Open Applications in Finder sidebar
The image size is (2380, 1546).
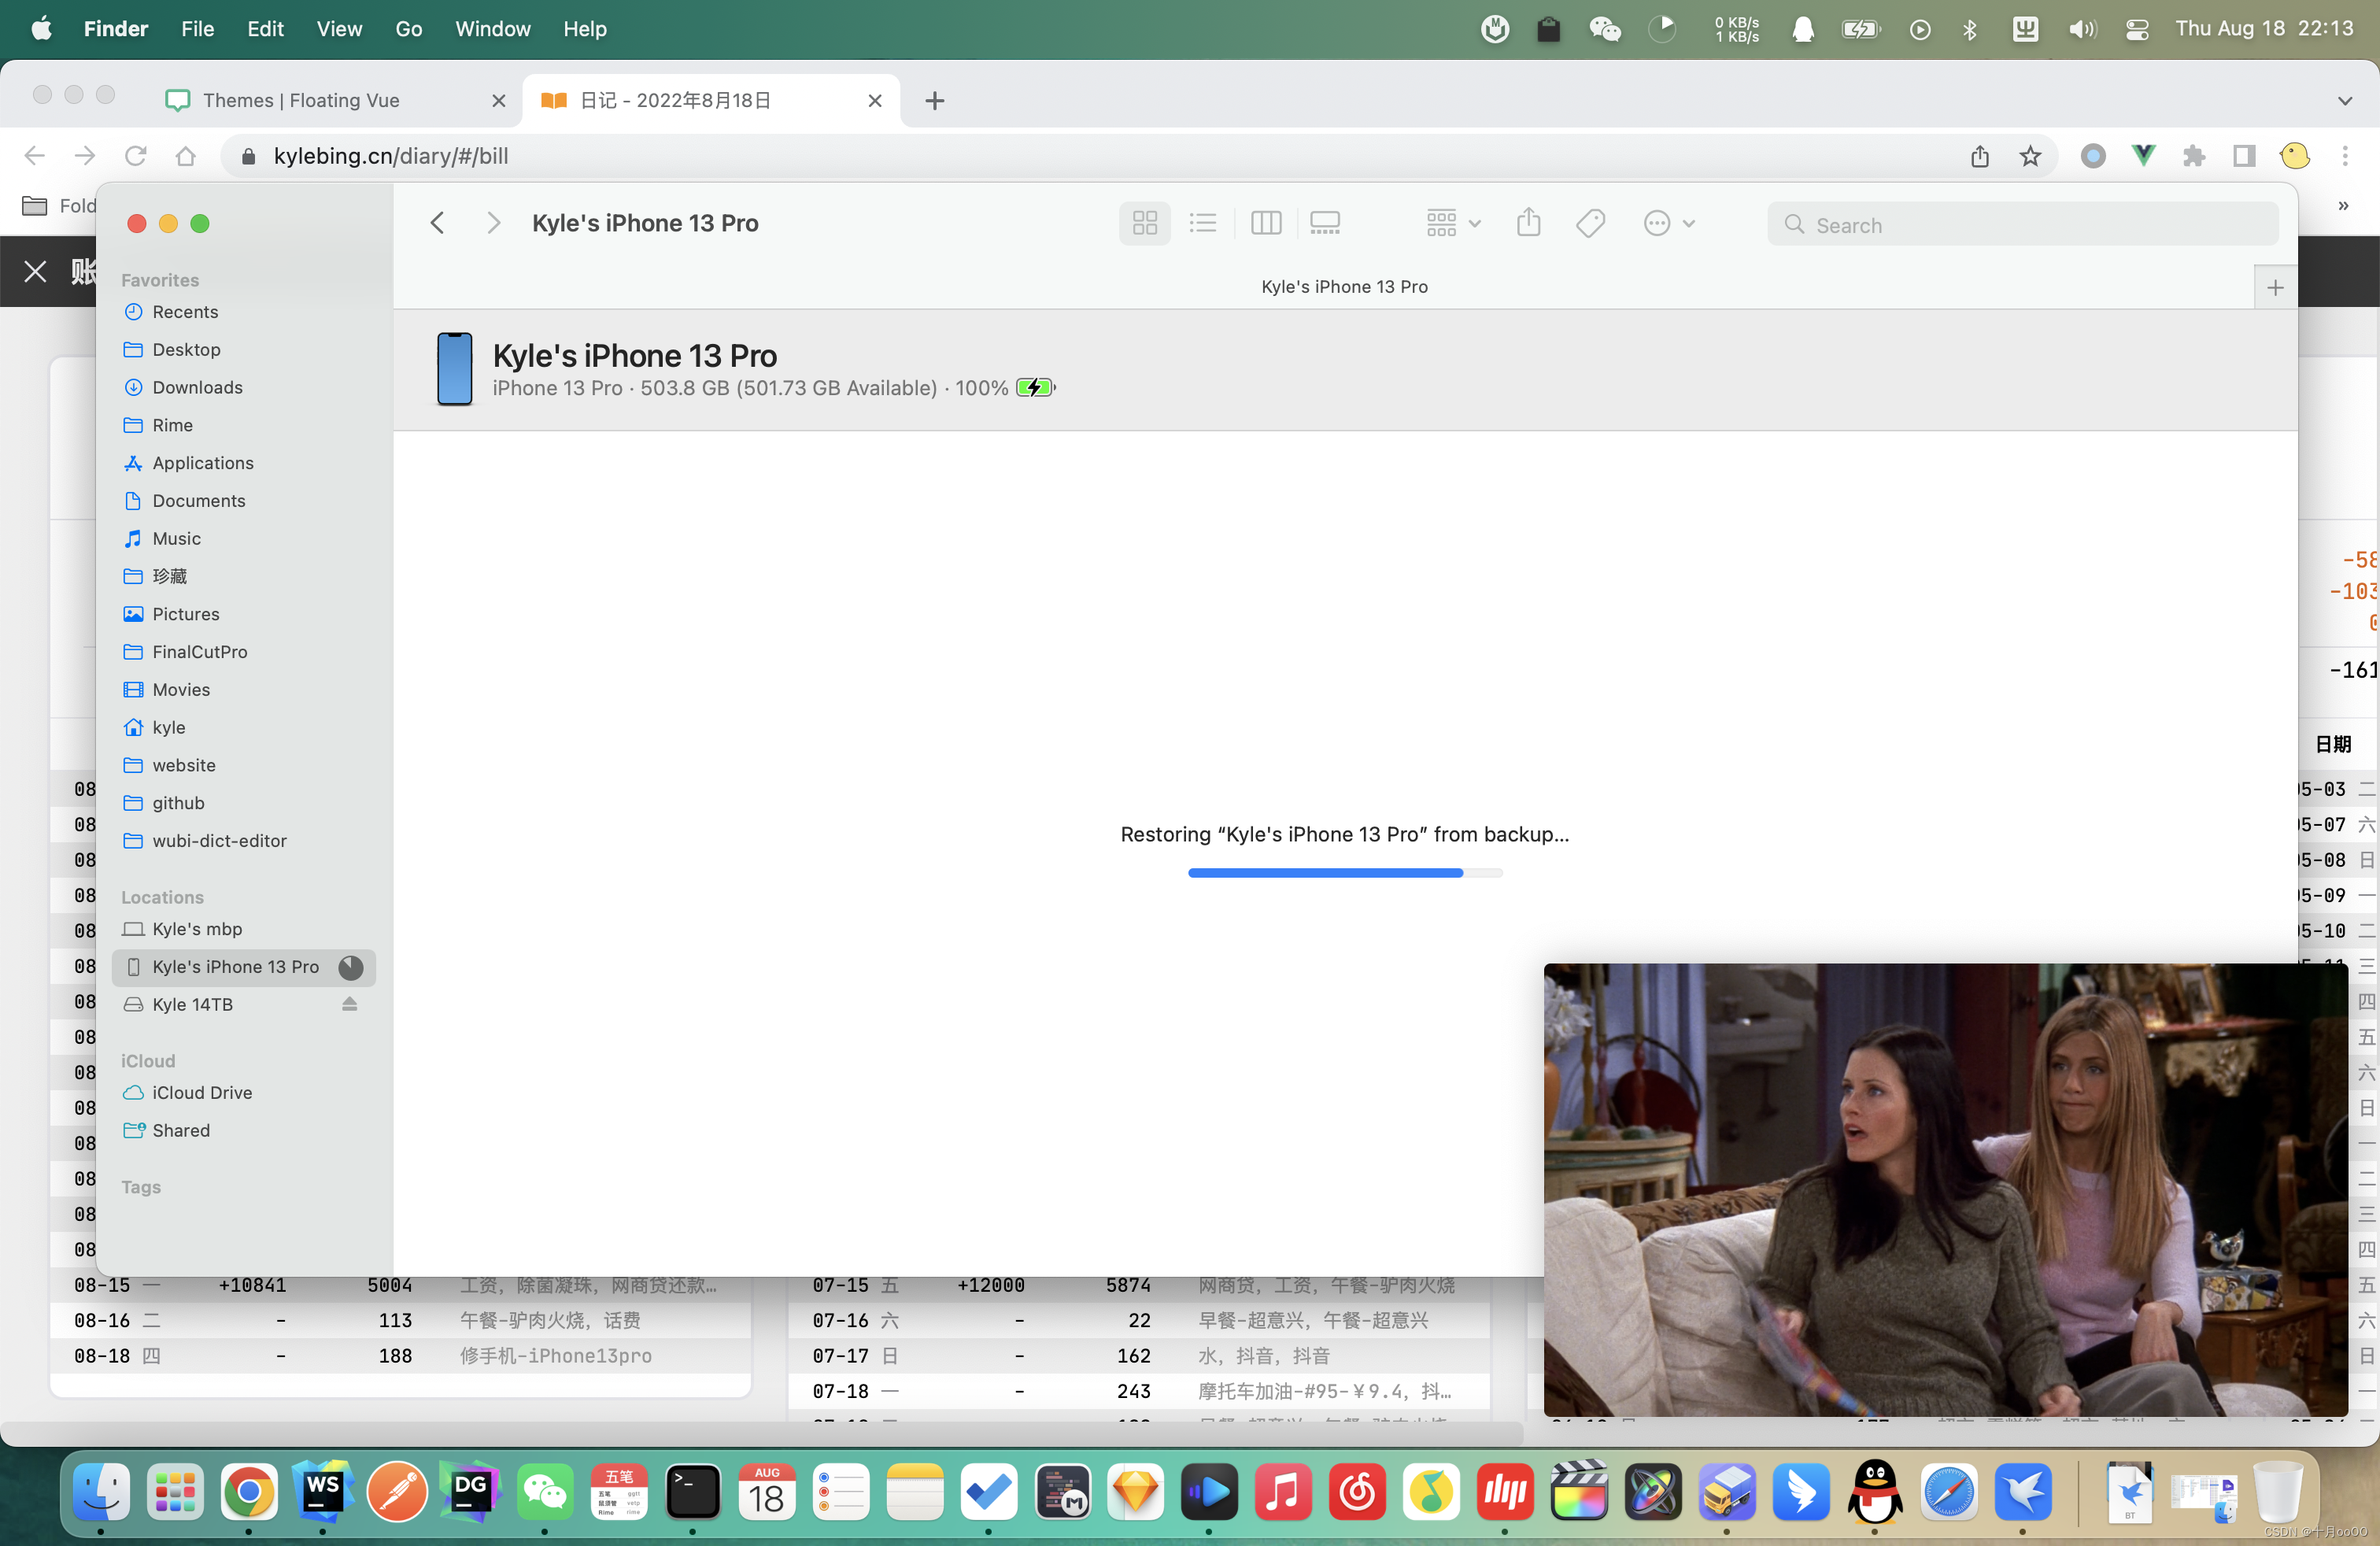coord(202,463)
